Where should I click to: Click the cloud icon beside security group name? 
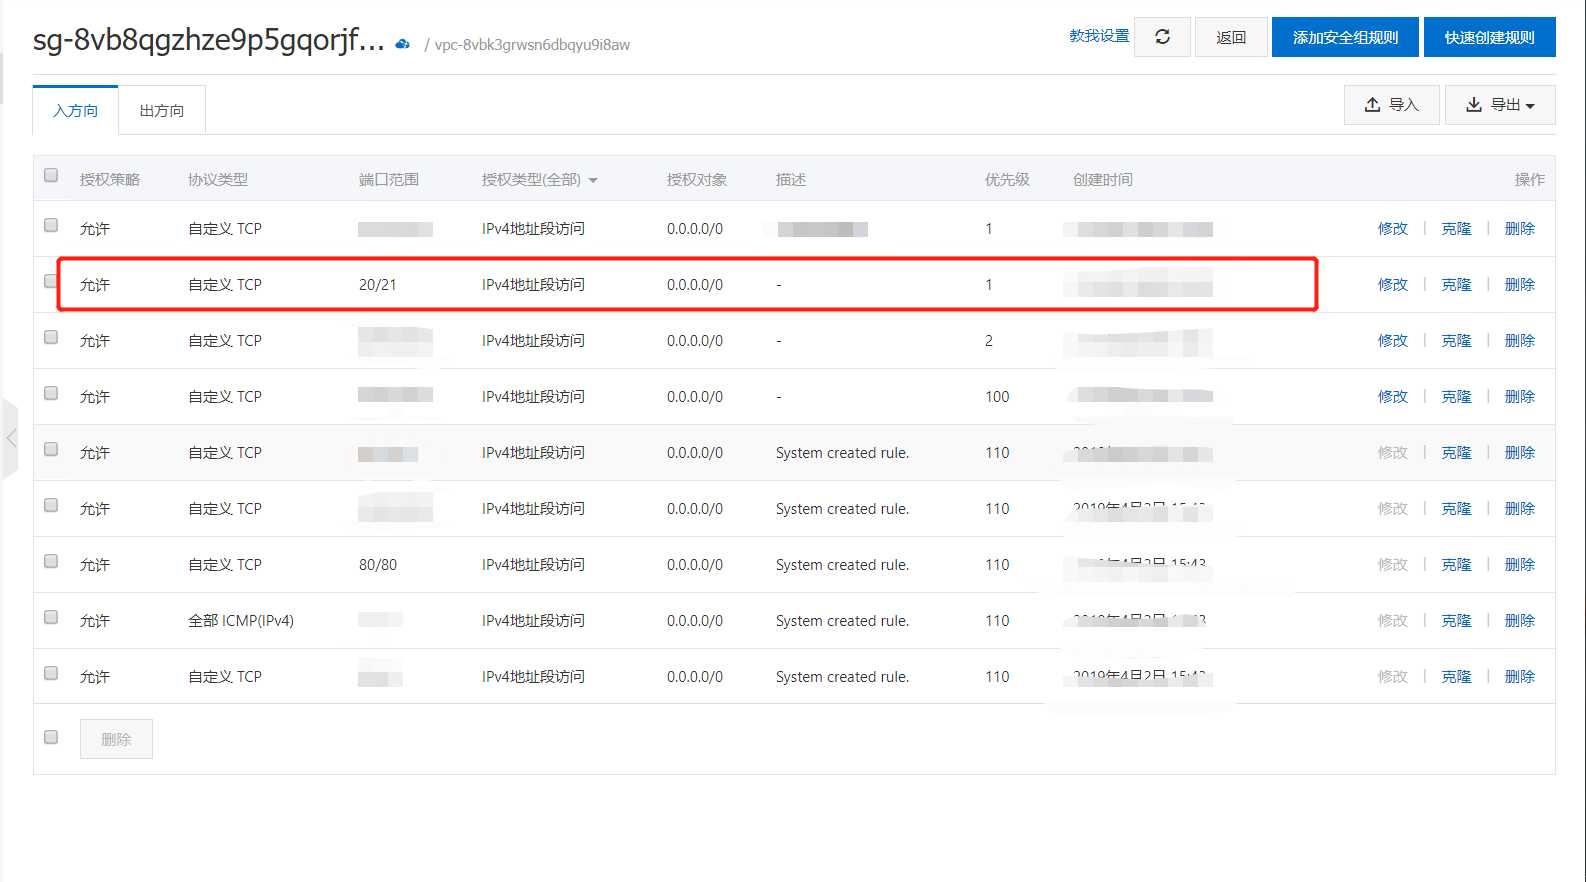[x=402, y=44]
